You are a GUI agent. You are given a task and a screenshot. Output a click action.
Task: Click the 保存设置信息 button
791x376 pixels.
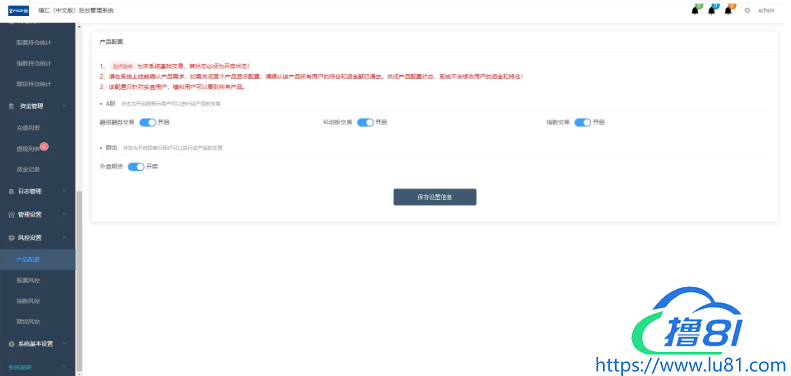click(435, 197)
